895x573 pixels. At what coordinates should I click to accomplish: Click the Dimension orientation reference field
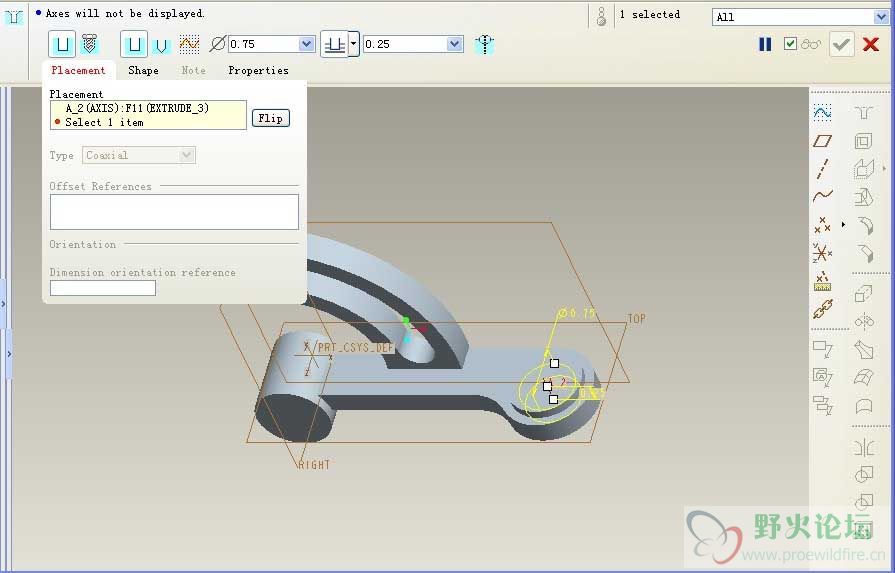(x=103, y=288)
